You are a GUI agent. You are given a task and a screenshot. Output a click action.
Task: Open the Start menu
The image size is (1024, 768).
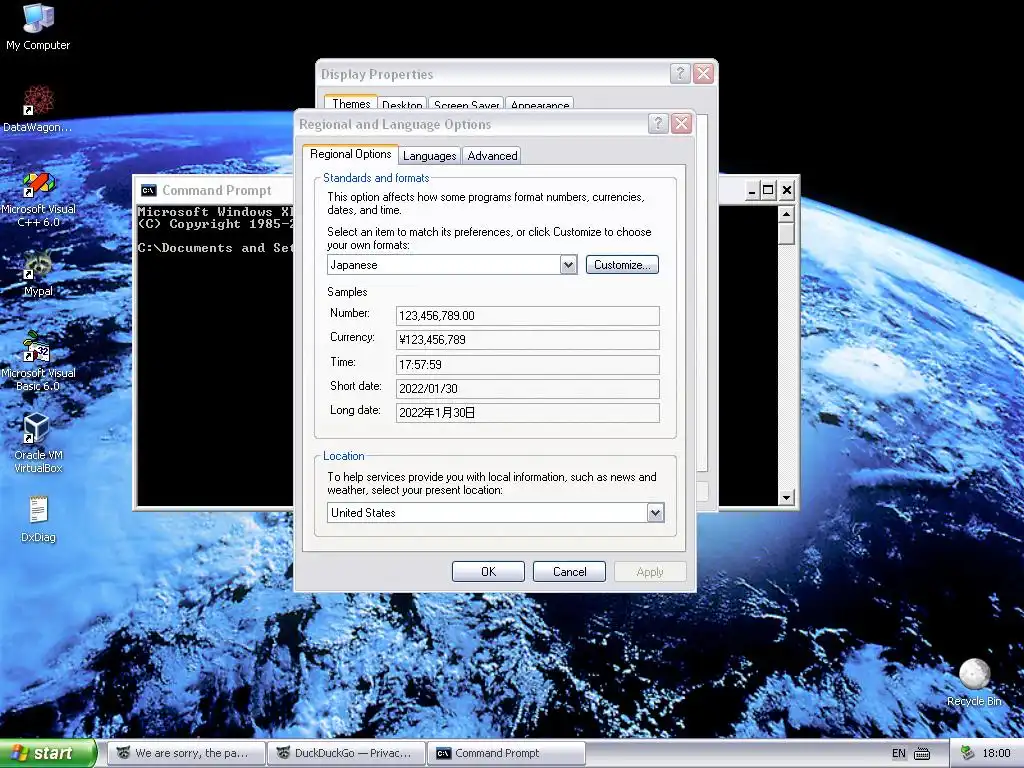[48, 754]
